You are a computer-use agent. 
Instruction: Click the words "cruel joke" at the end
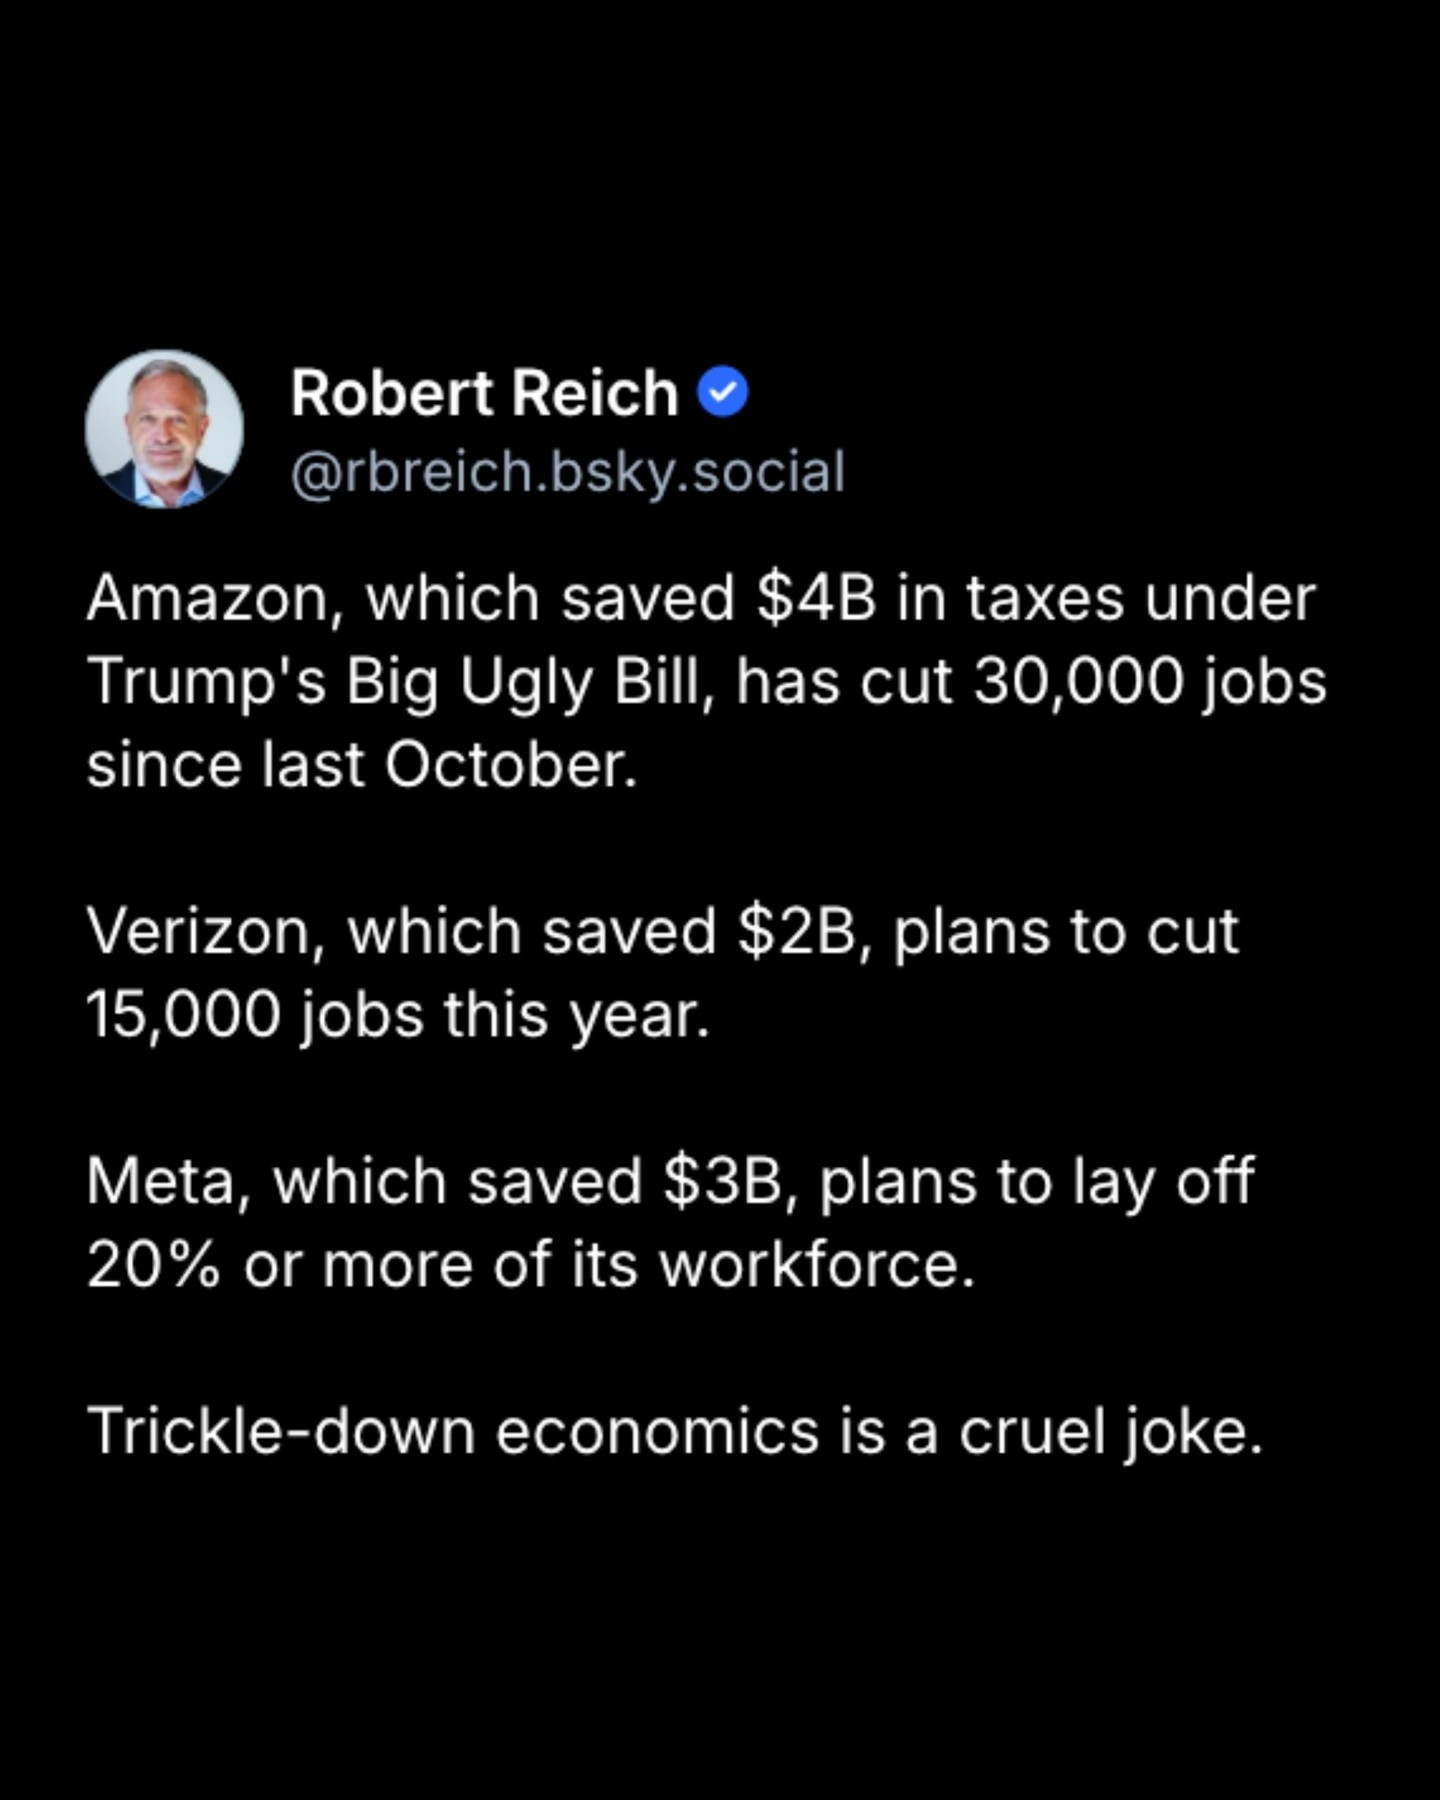(1110, 1432)
